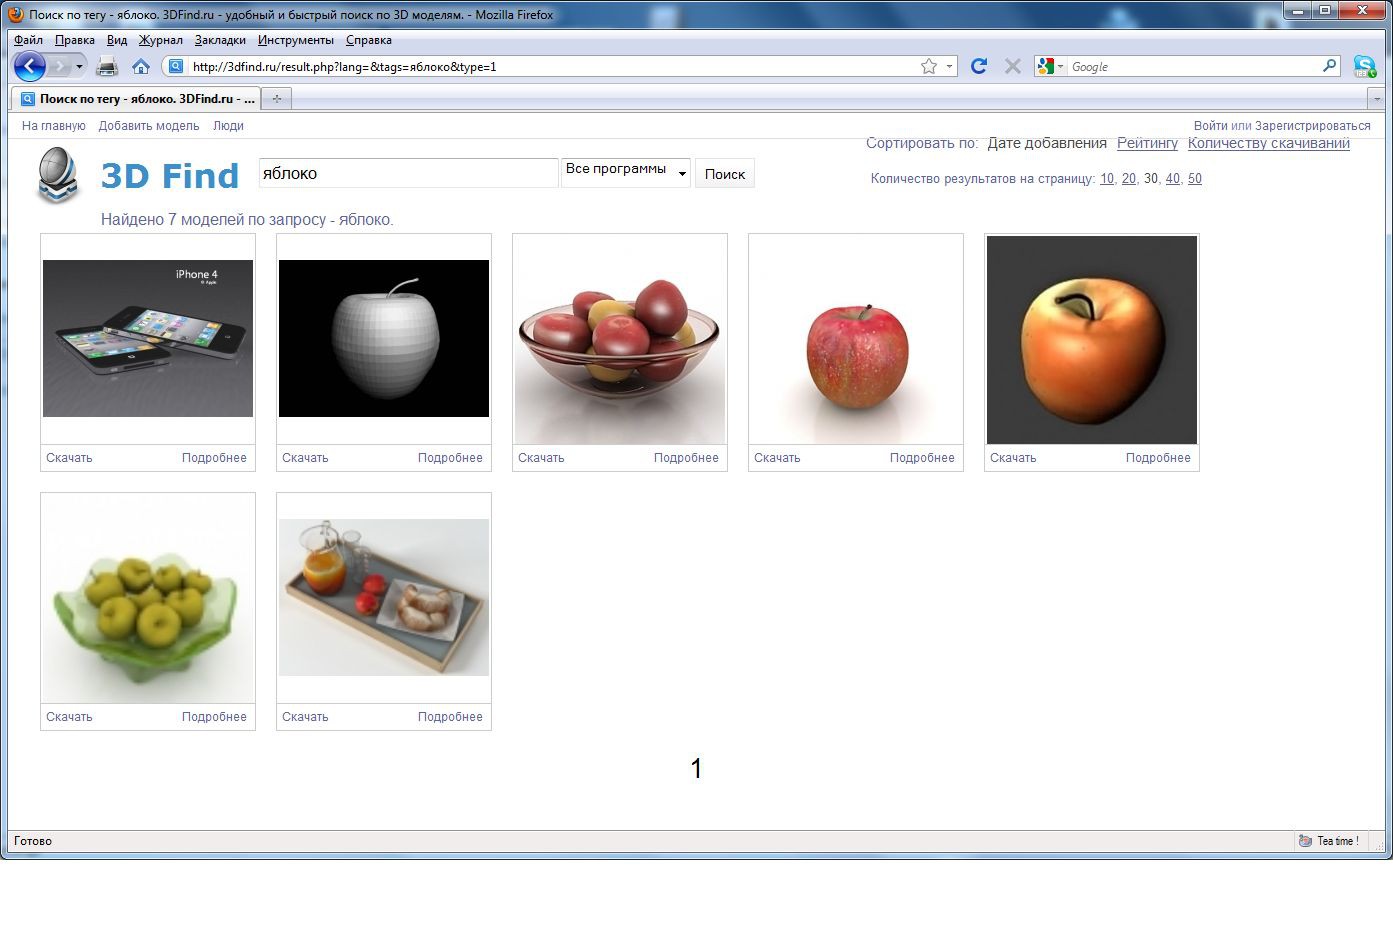Viewport: 1393px width, 926px height.
Task: Click the Print icon in toolbar
Action: tap(107, 67)
